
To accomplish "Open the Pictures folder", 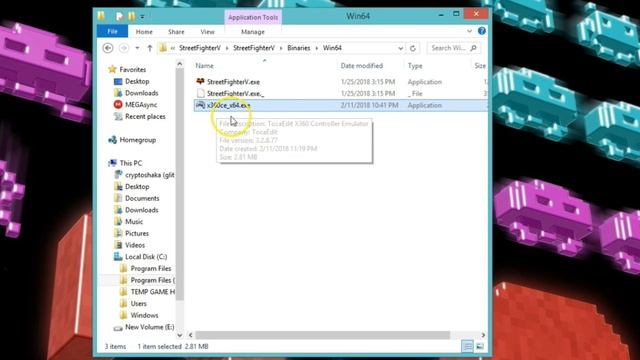I will point(137,233).
